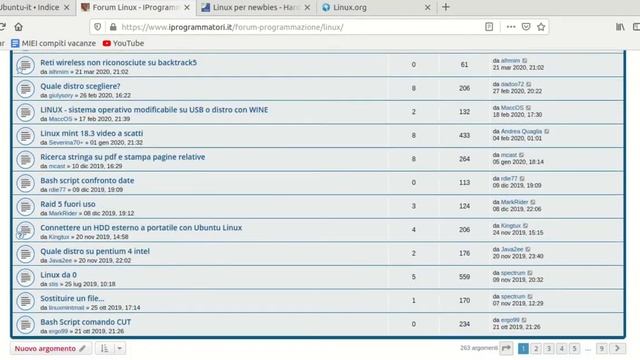Jump to last post icon in 'Bash Script comando CUT' row
The width and height of the screenshot is (640, 360).
(524, 320)
